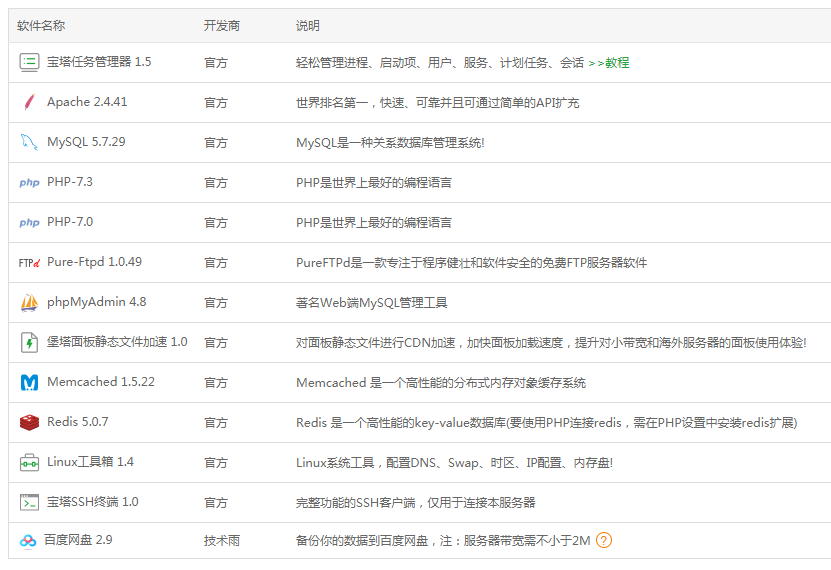Image resolution: width=831 pixels, height=570 pixels.
Task: Click the Linux工具箱 toolbox icon
Action: 29,462
